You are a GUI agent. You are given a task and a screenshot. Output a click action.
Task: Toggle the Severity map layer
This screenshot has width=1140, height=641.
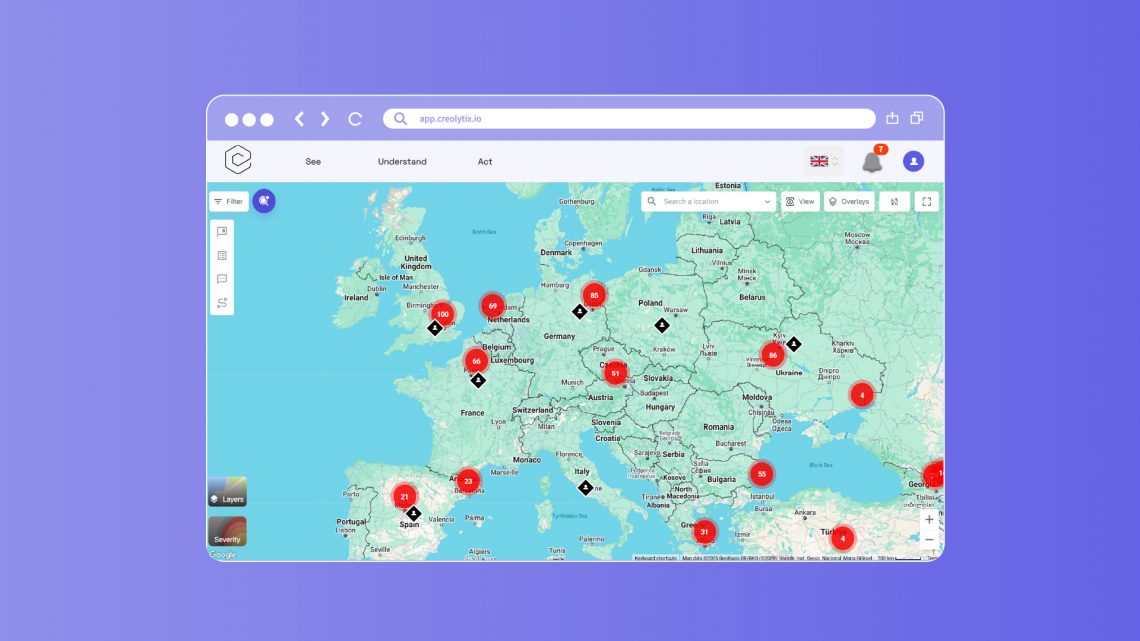click(x=227, y=531)
